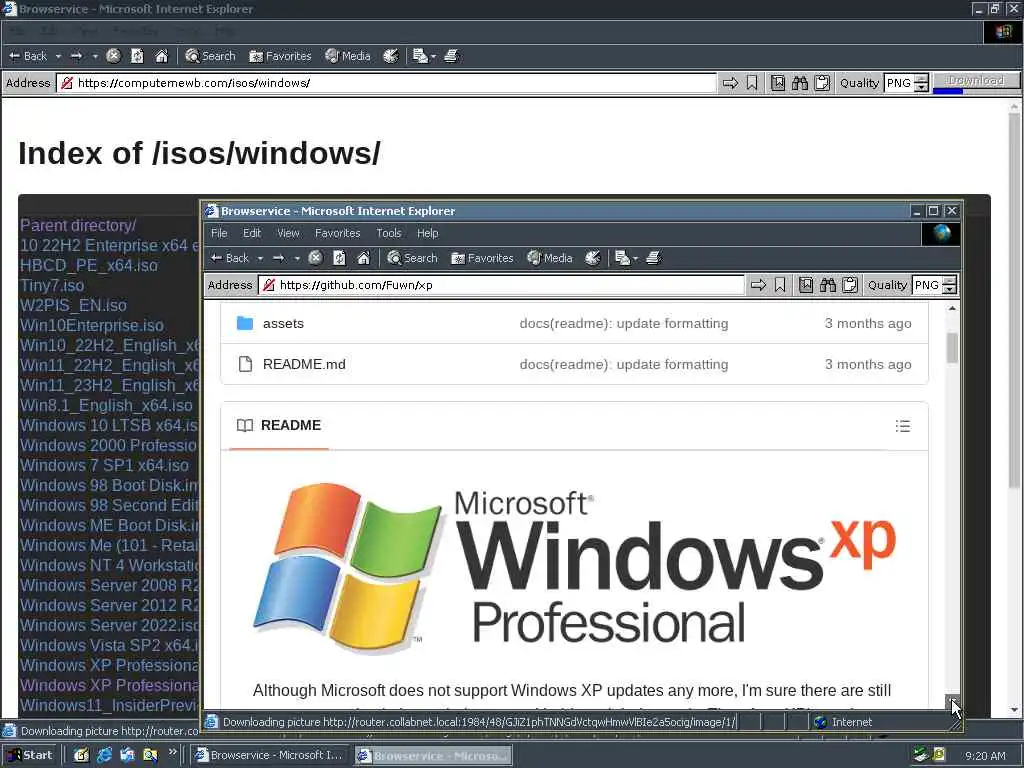Click back window vertical scrollbar thumb
The height and width of the screenshot is (768, 1024).
point(1014,300)
